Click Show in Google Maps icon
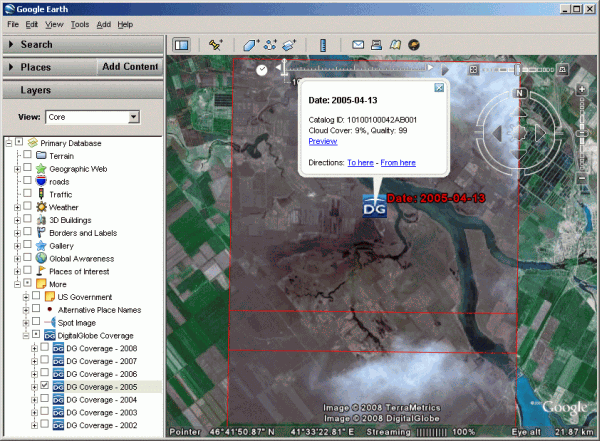Screen dimensions: 600x441 [x=395, y=45]
